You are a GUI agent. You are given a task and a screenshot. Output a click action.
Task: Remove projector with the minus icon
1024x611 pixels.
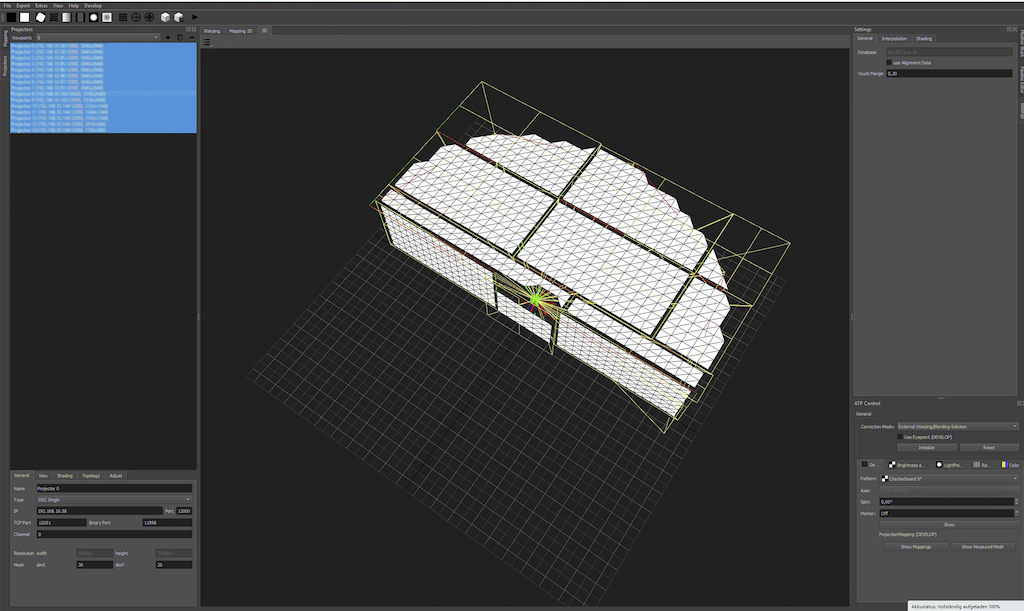pos(191,38)
